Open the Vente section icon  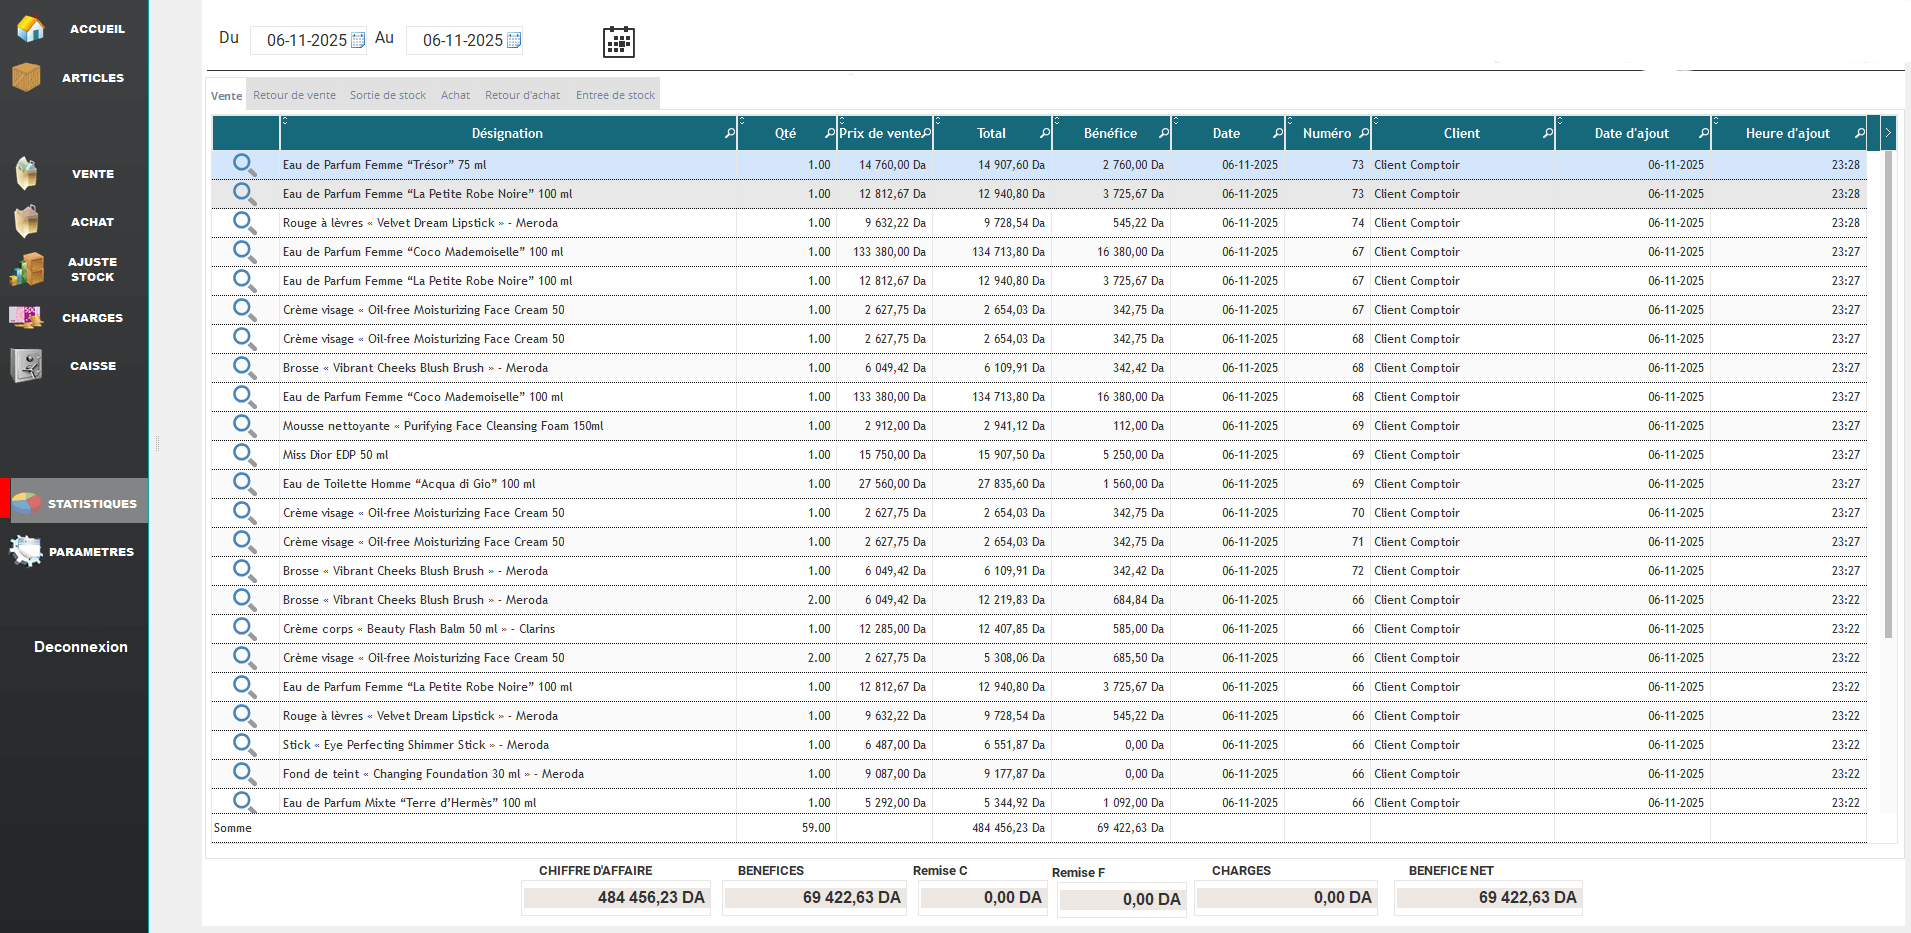27,173
